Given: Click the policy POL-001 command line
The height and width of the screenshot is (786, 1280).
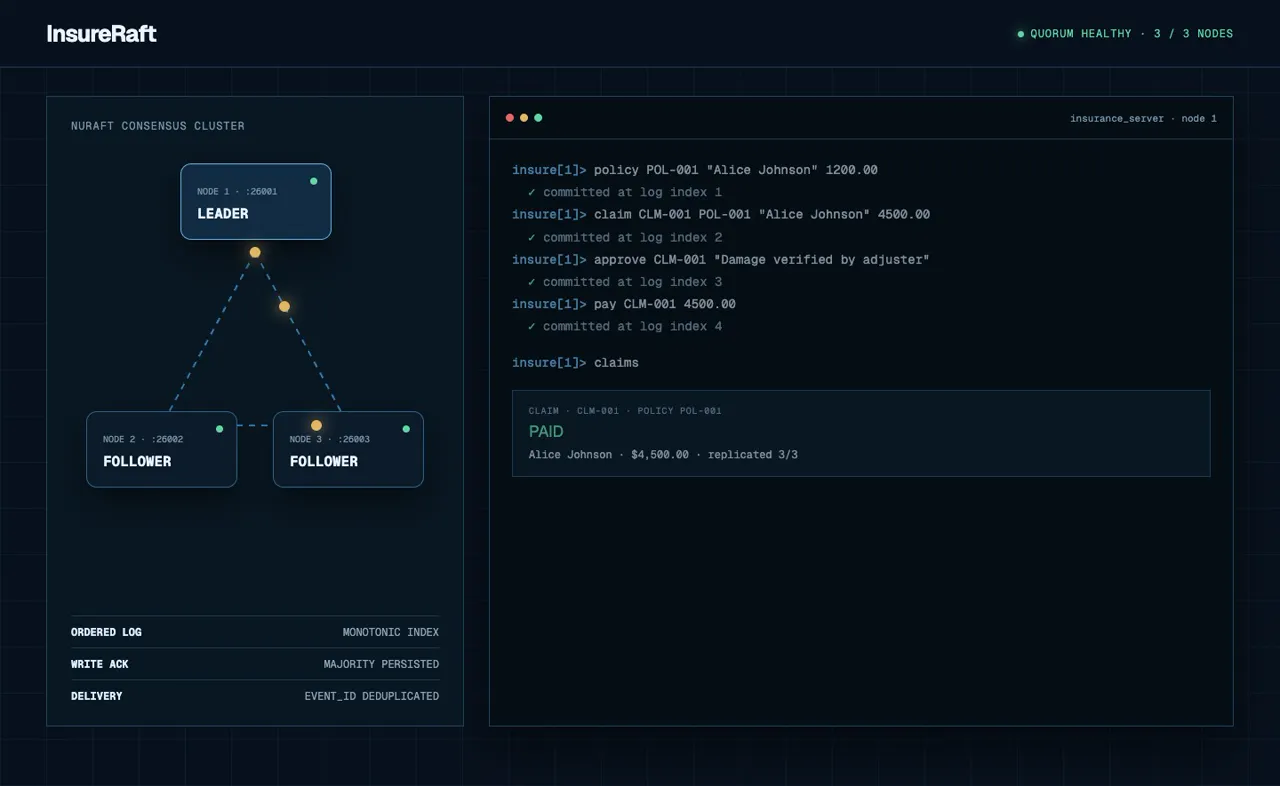Looking at the screenshot, I should click(695, 170).
